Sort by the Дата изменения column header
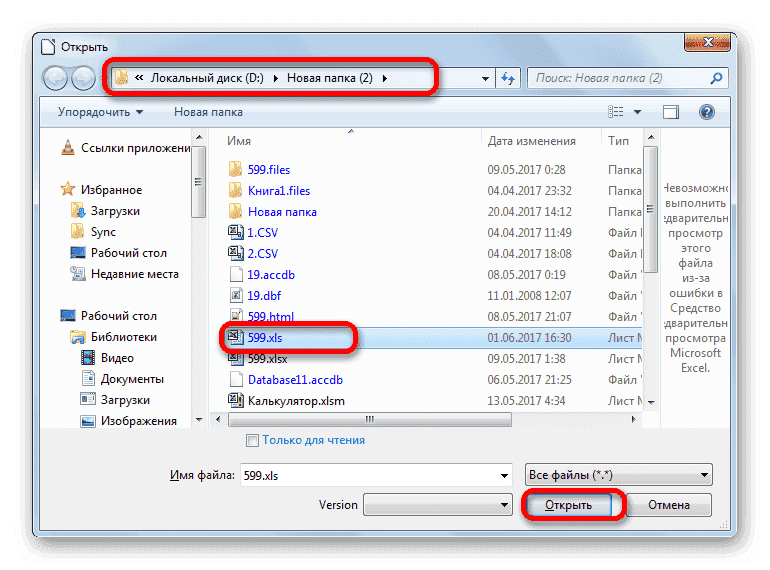 click(x=531, y=141)
